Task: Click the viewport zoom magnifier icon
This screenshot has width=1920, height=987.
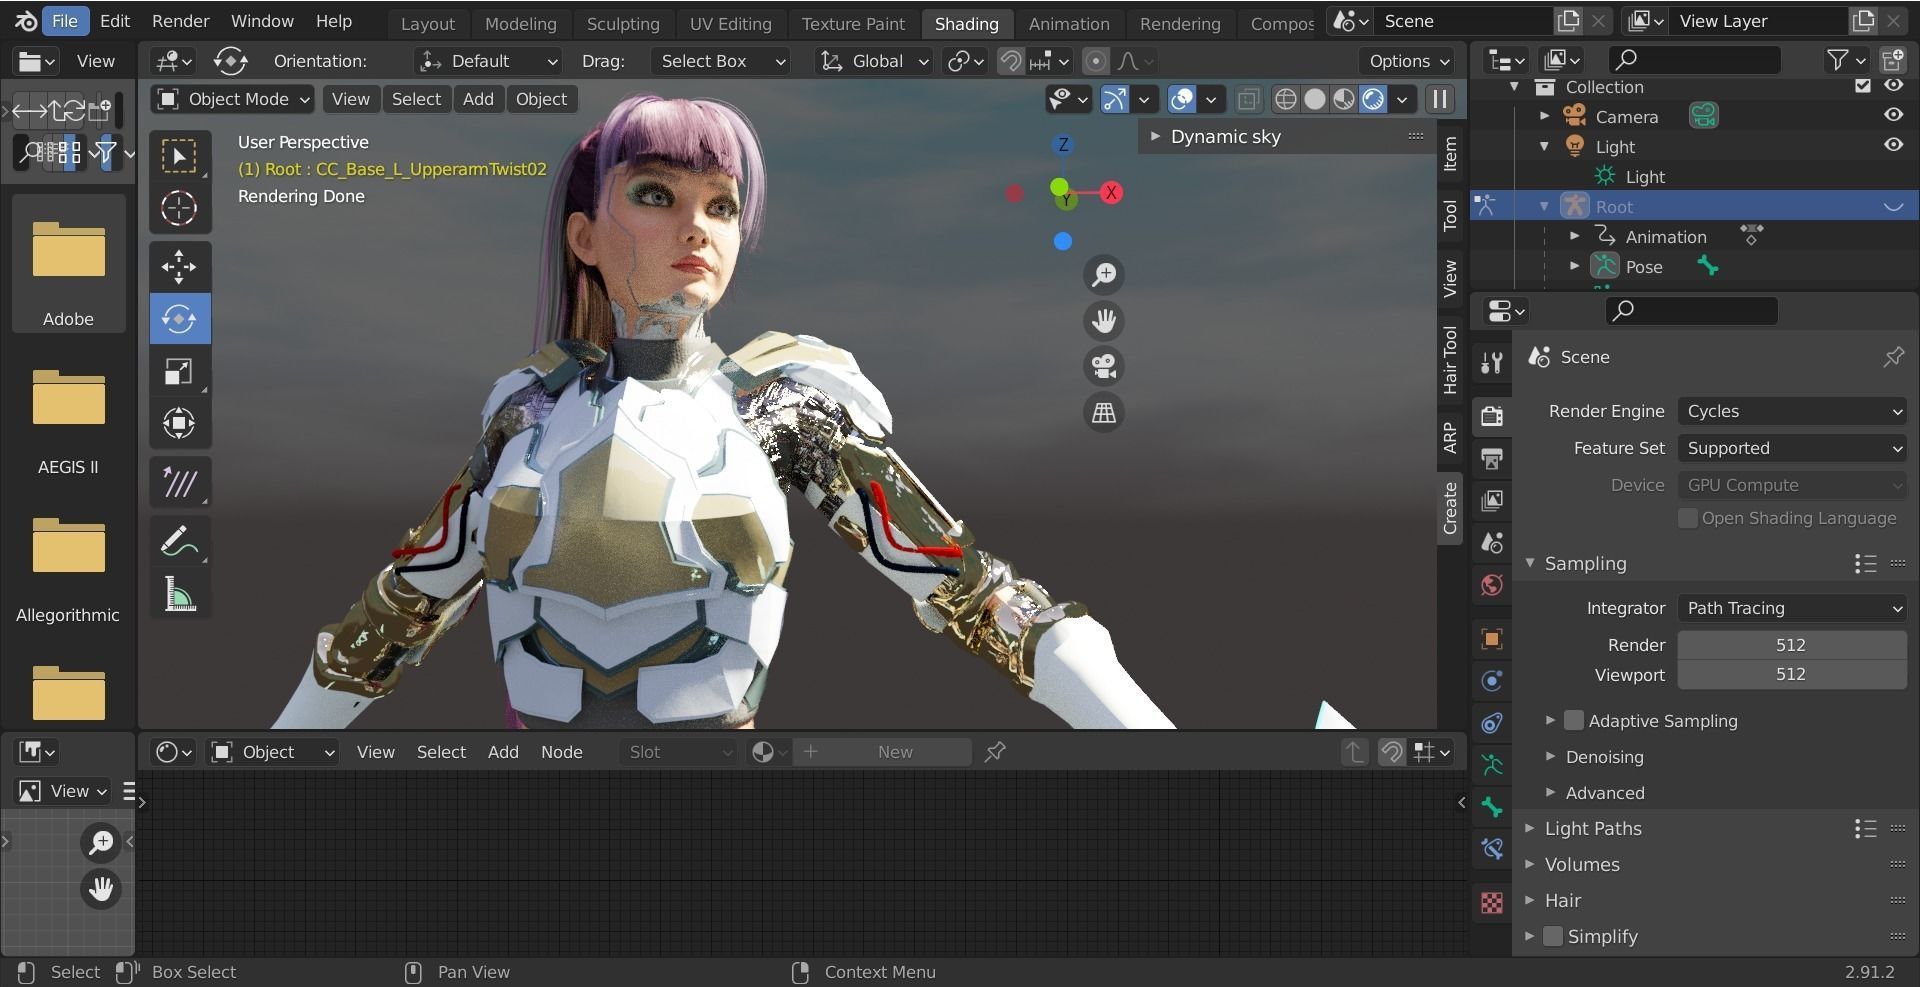Action: 1104,275
